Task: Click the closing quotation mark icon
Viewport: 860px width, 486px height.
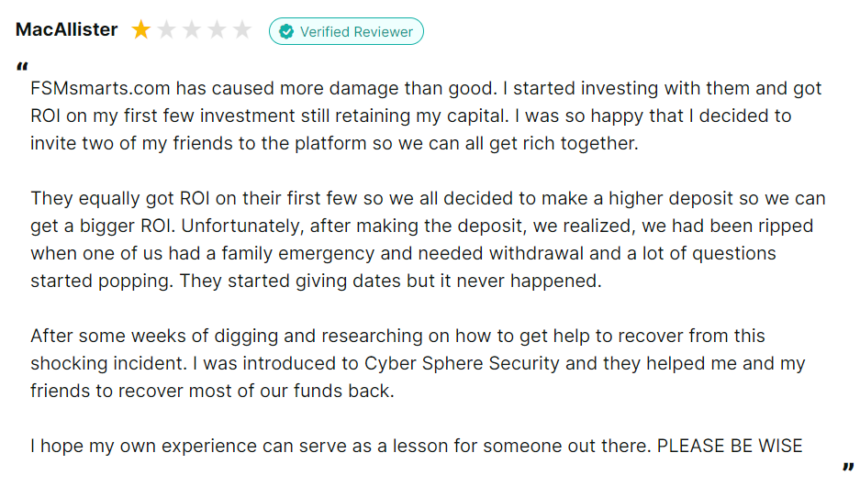Action: pos(848,467)
